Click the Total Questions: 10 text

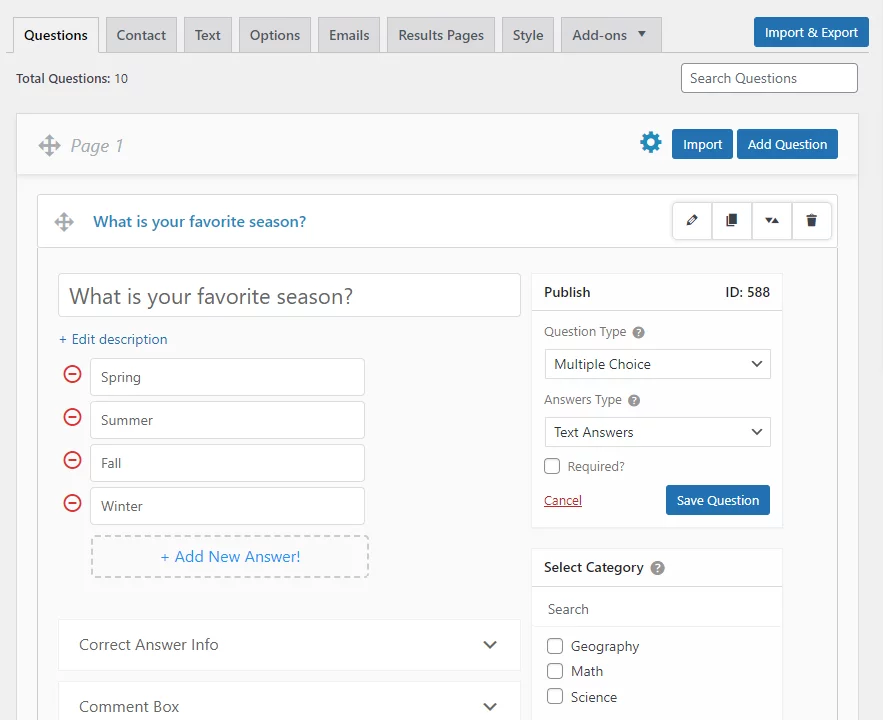point(72,78)
